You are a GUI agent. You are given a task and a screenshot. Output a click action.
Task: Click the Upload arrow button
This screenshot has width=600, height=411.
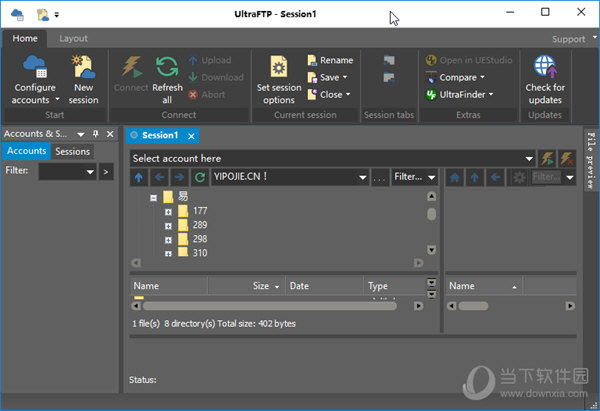(x=210, y=60)
